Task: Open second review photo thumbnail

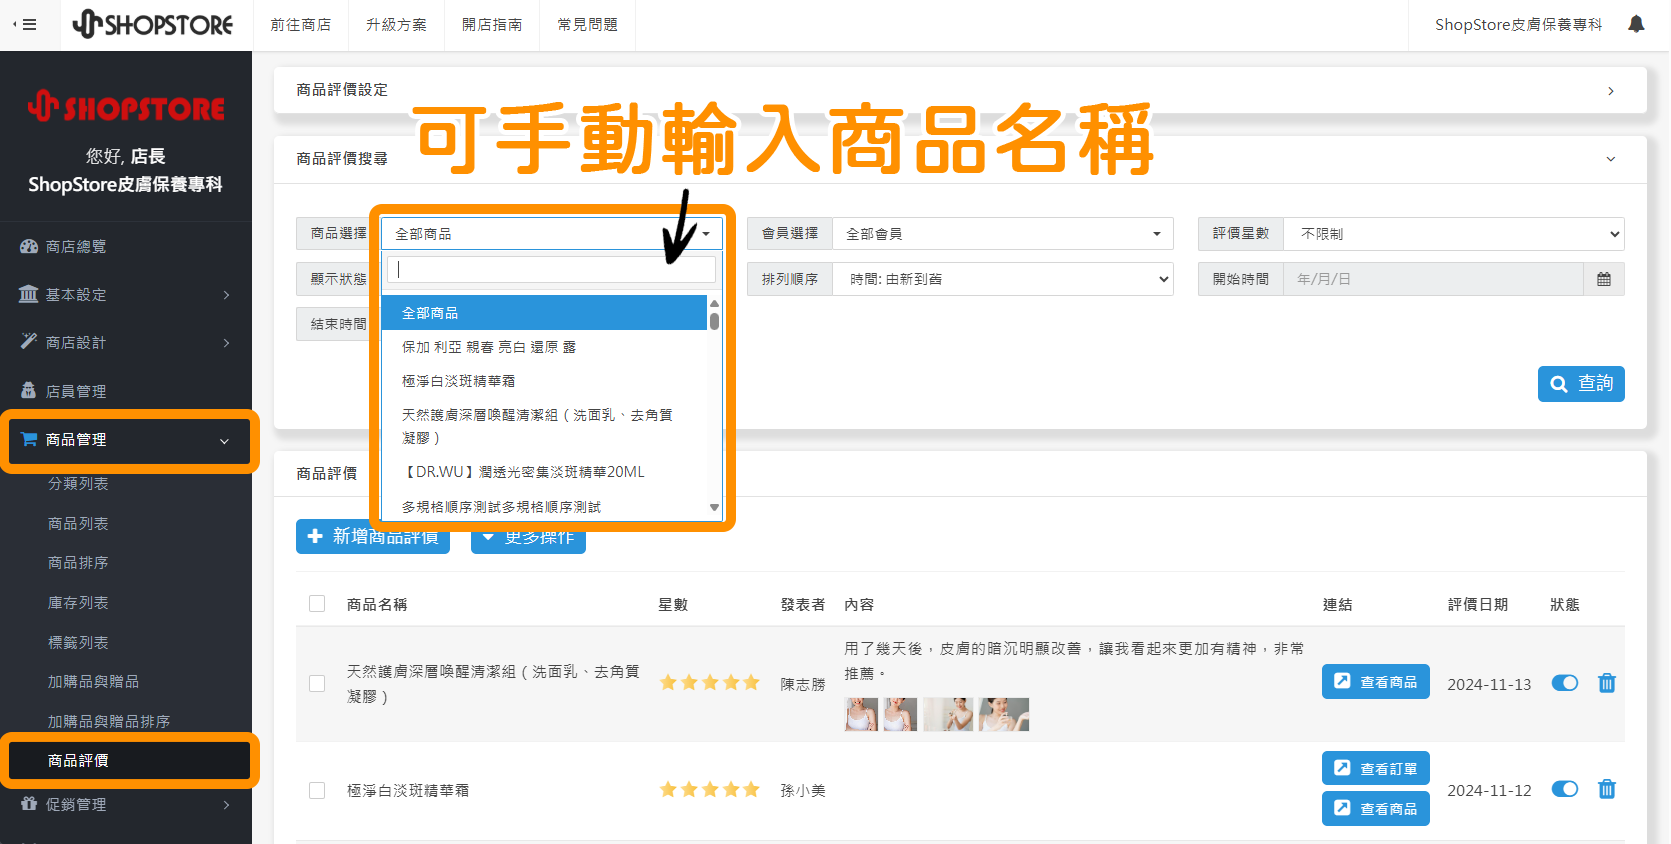Action: coord(900,714)
